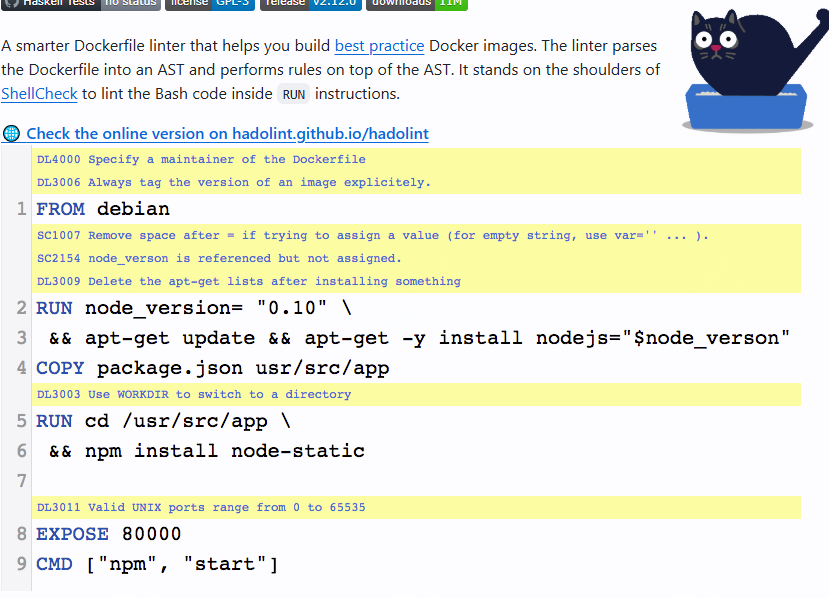Click the 'EXPOSE 80000' code line
The image size is (829, 598).
pos(109,534)
